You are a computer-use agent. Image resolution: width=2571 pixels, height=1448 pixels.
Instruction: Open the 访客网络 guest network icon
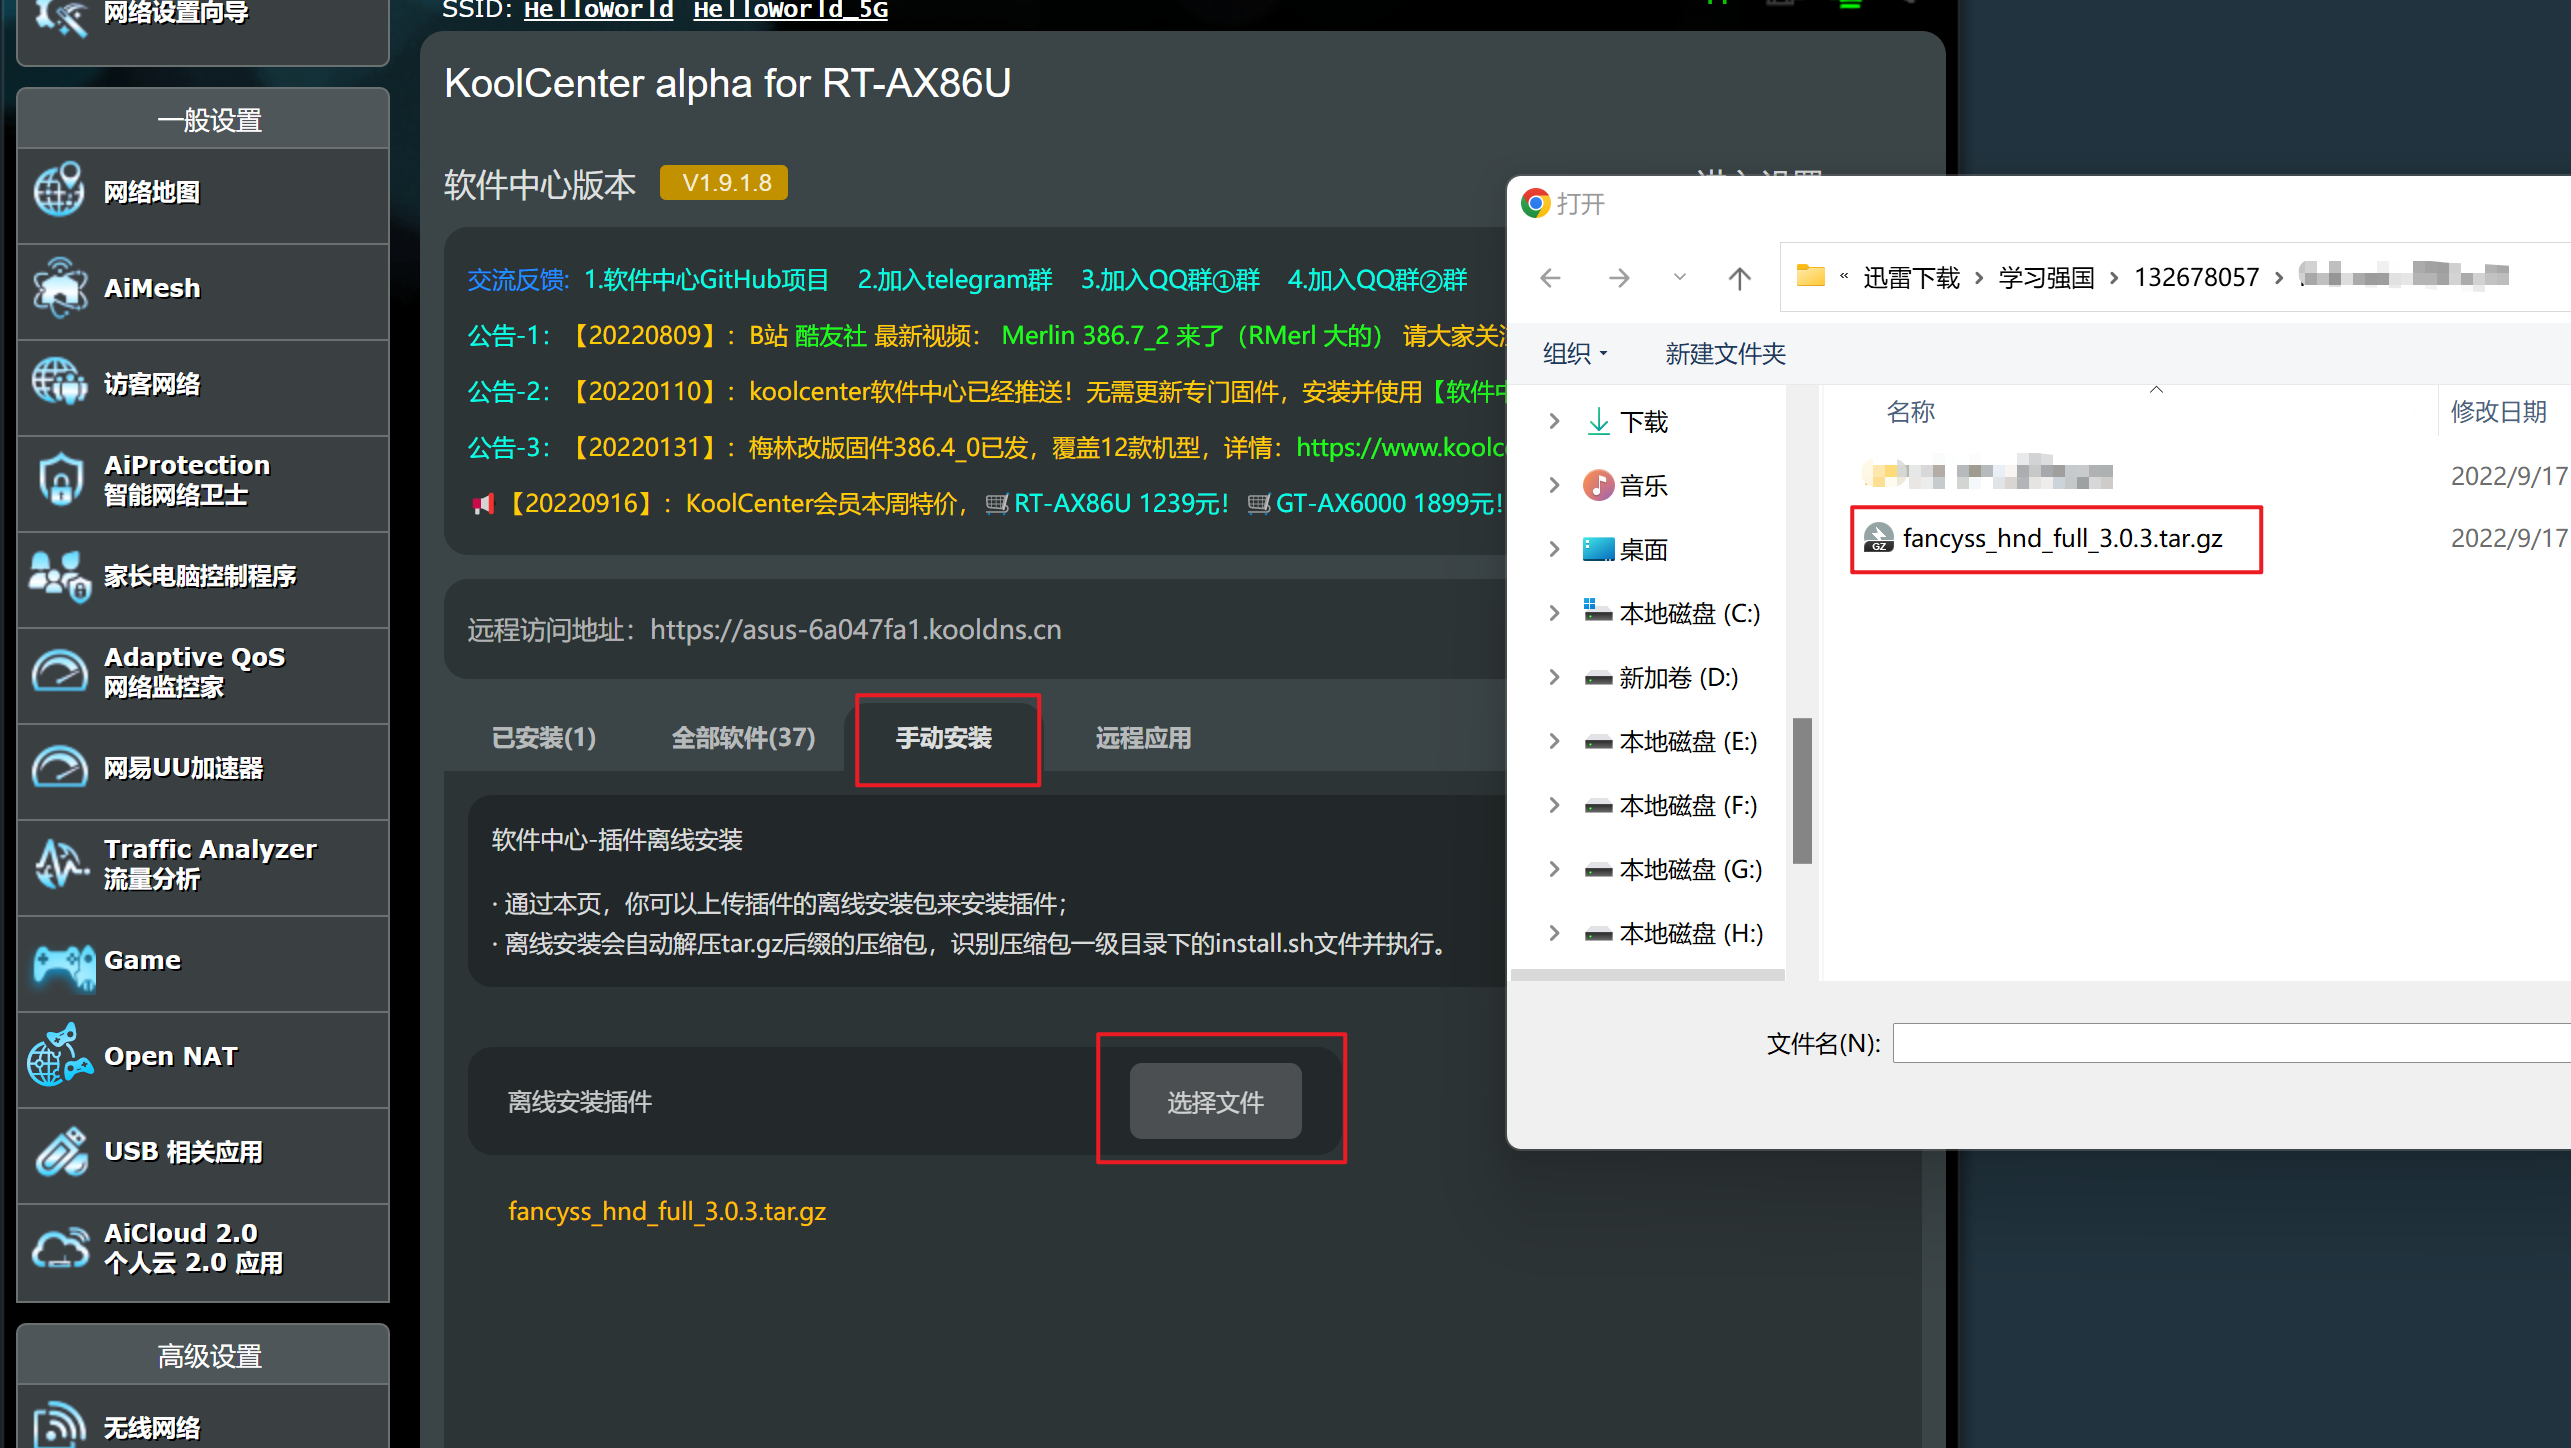(x=59, y=383)
